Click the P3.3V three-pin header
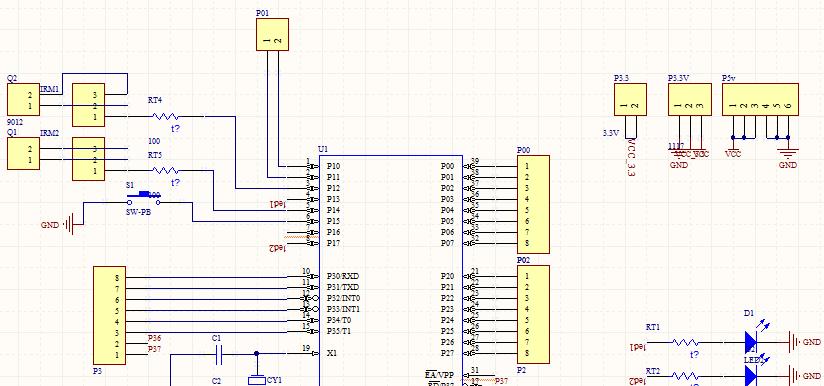824x386 pixels. click(x=690, y=99)
